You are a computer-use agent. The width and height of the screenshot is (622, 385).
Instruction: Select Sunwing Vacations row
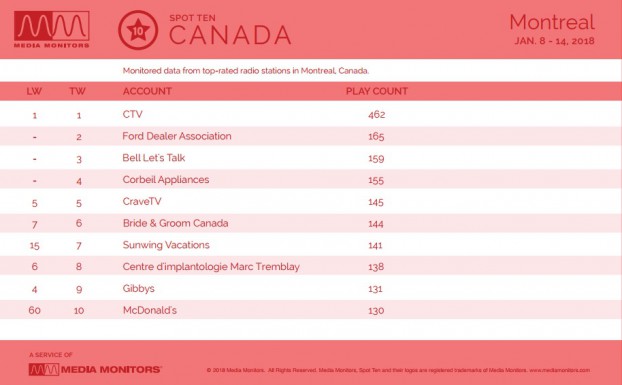[311, 245]
